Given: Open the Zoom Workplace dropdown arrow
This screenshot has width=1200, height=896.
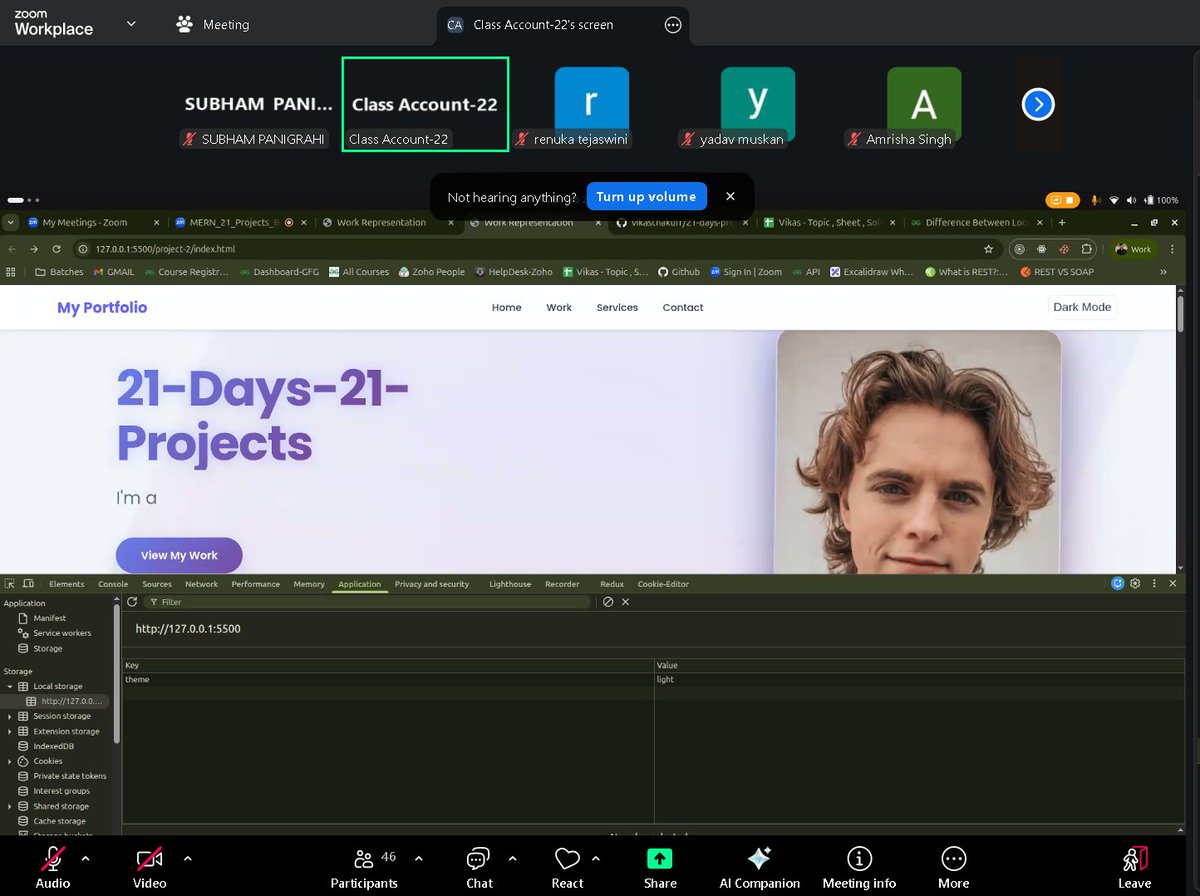Looking at the screenshot, I should click(x=131, y=24).
